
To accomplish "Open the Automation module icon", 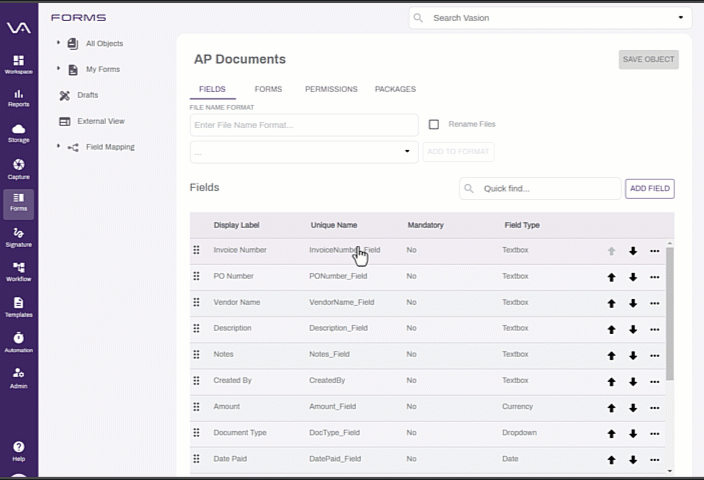I will point(18,342).
